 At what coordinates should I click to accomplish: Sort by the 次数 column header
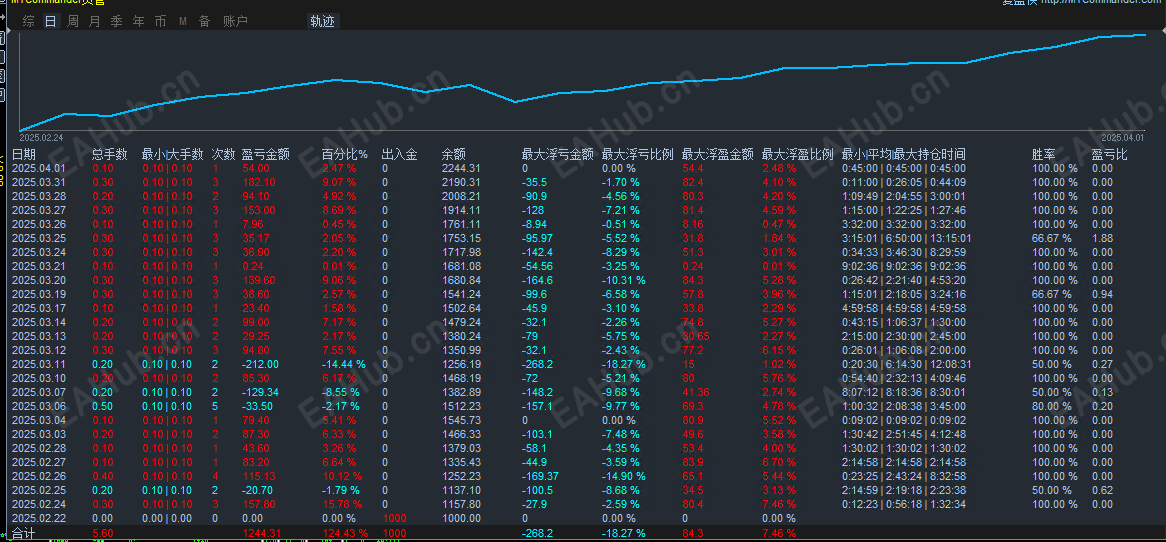tap(223, 155)
